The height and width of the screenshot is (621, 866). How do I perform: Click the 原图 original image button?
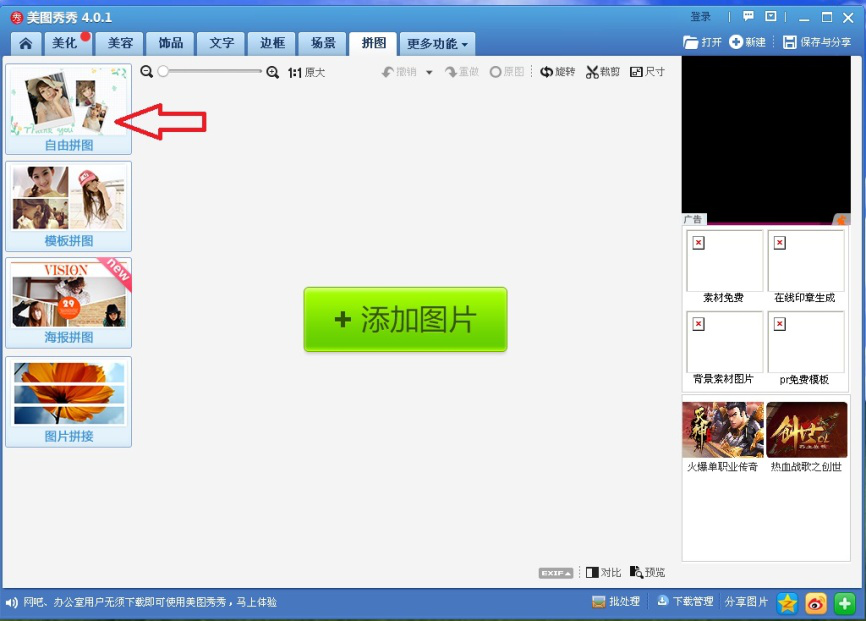507,72
